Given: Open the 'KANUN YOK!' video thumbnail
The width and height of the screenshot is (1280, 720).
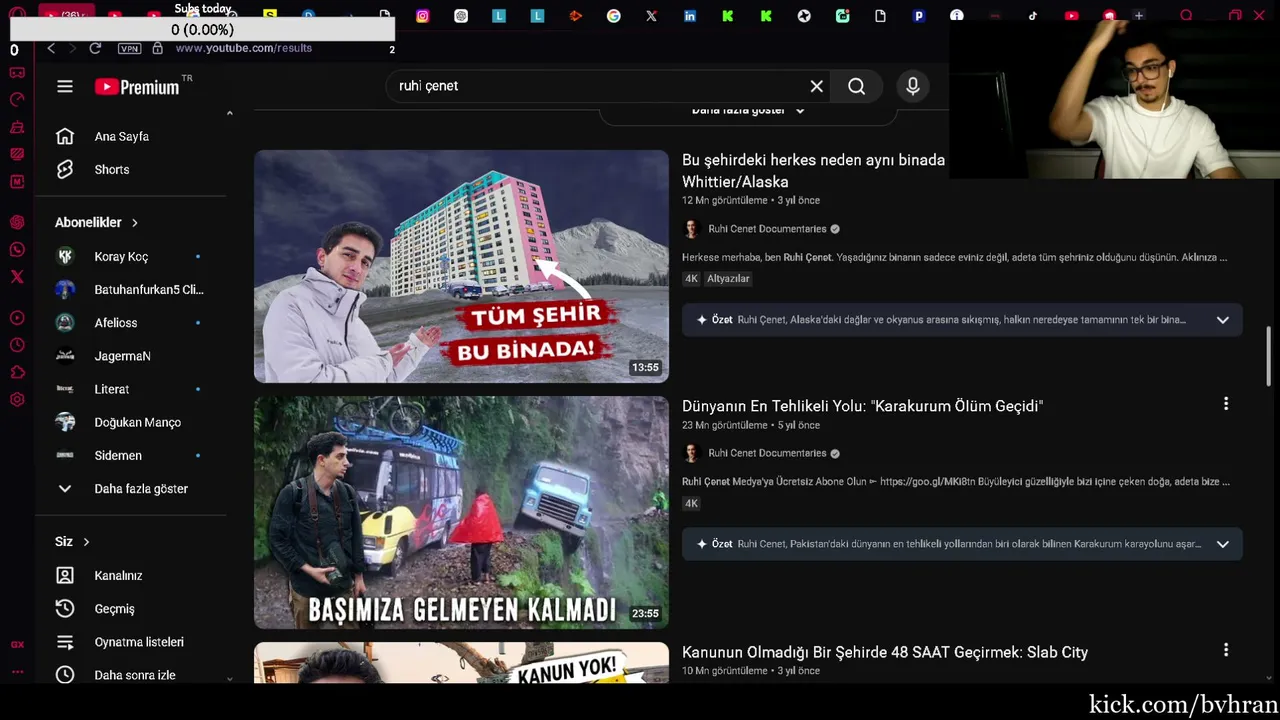Looking at the screenshot, I should [x=461, y=663].
